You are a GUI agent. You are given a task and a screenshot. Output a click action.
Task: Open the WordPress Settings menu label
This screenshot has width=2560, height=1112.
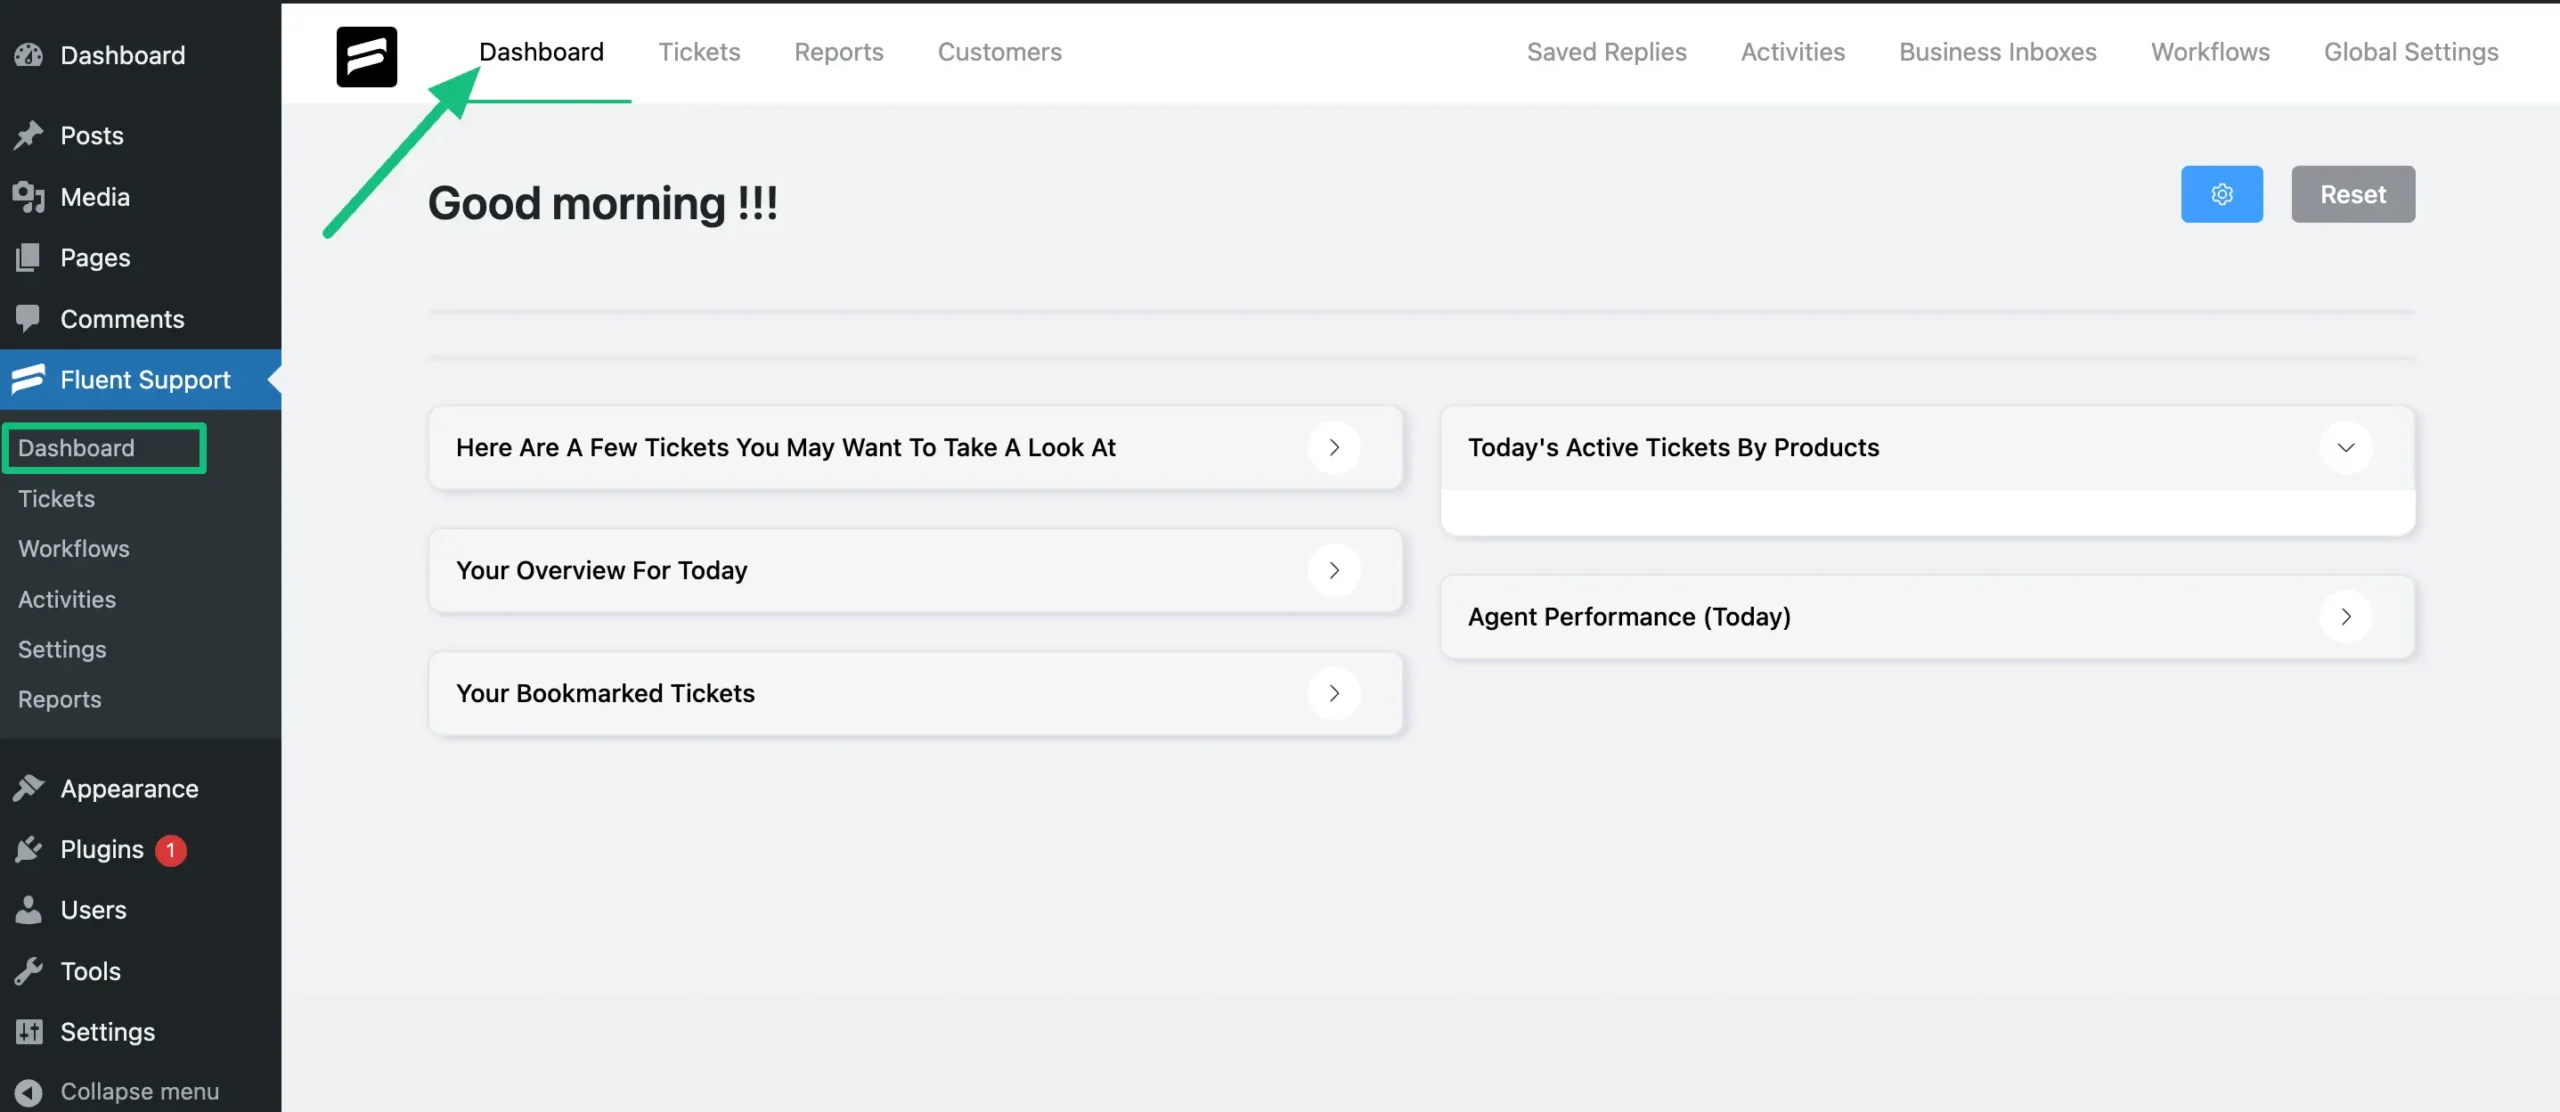(x=107, y=1031)
